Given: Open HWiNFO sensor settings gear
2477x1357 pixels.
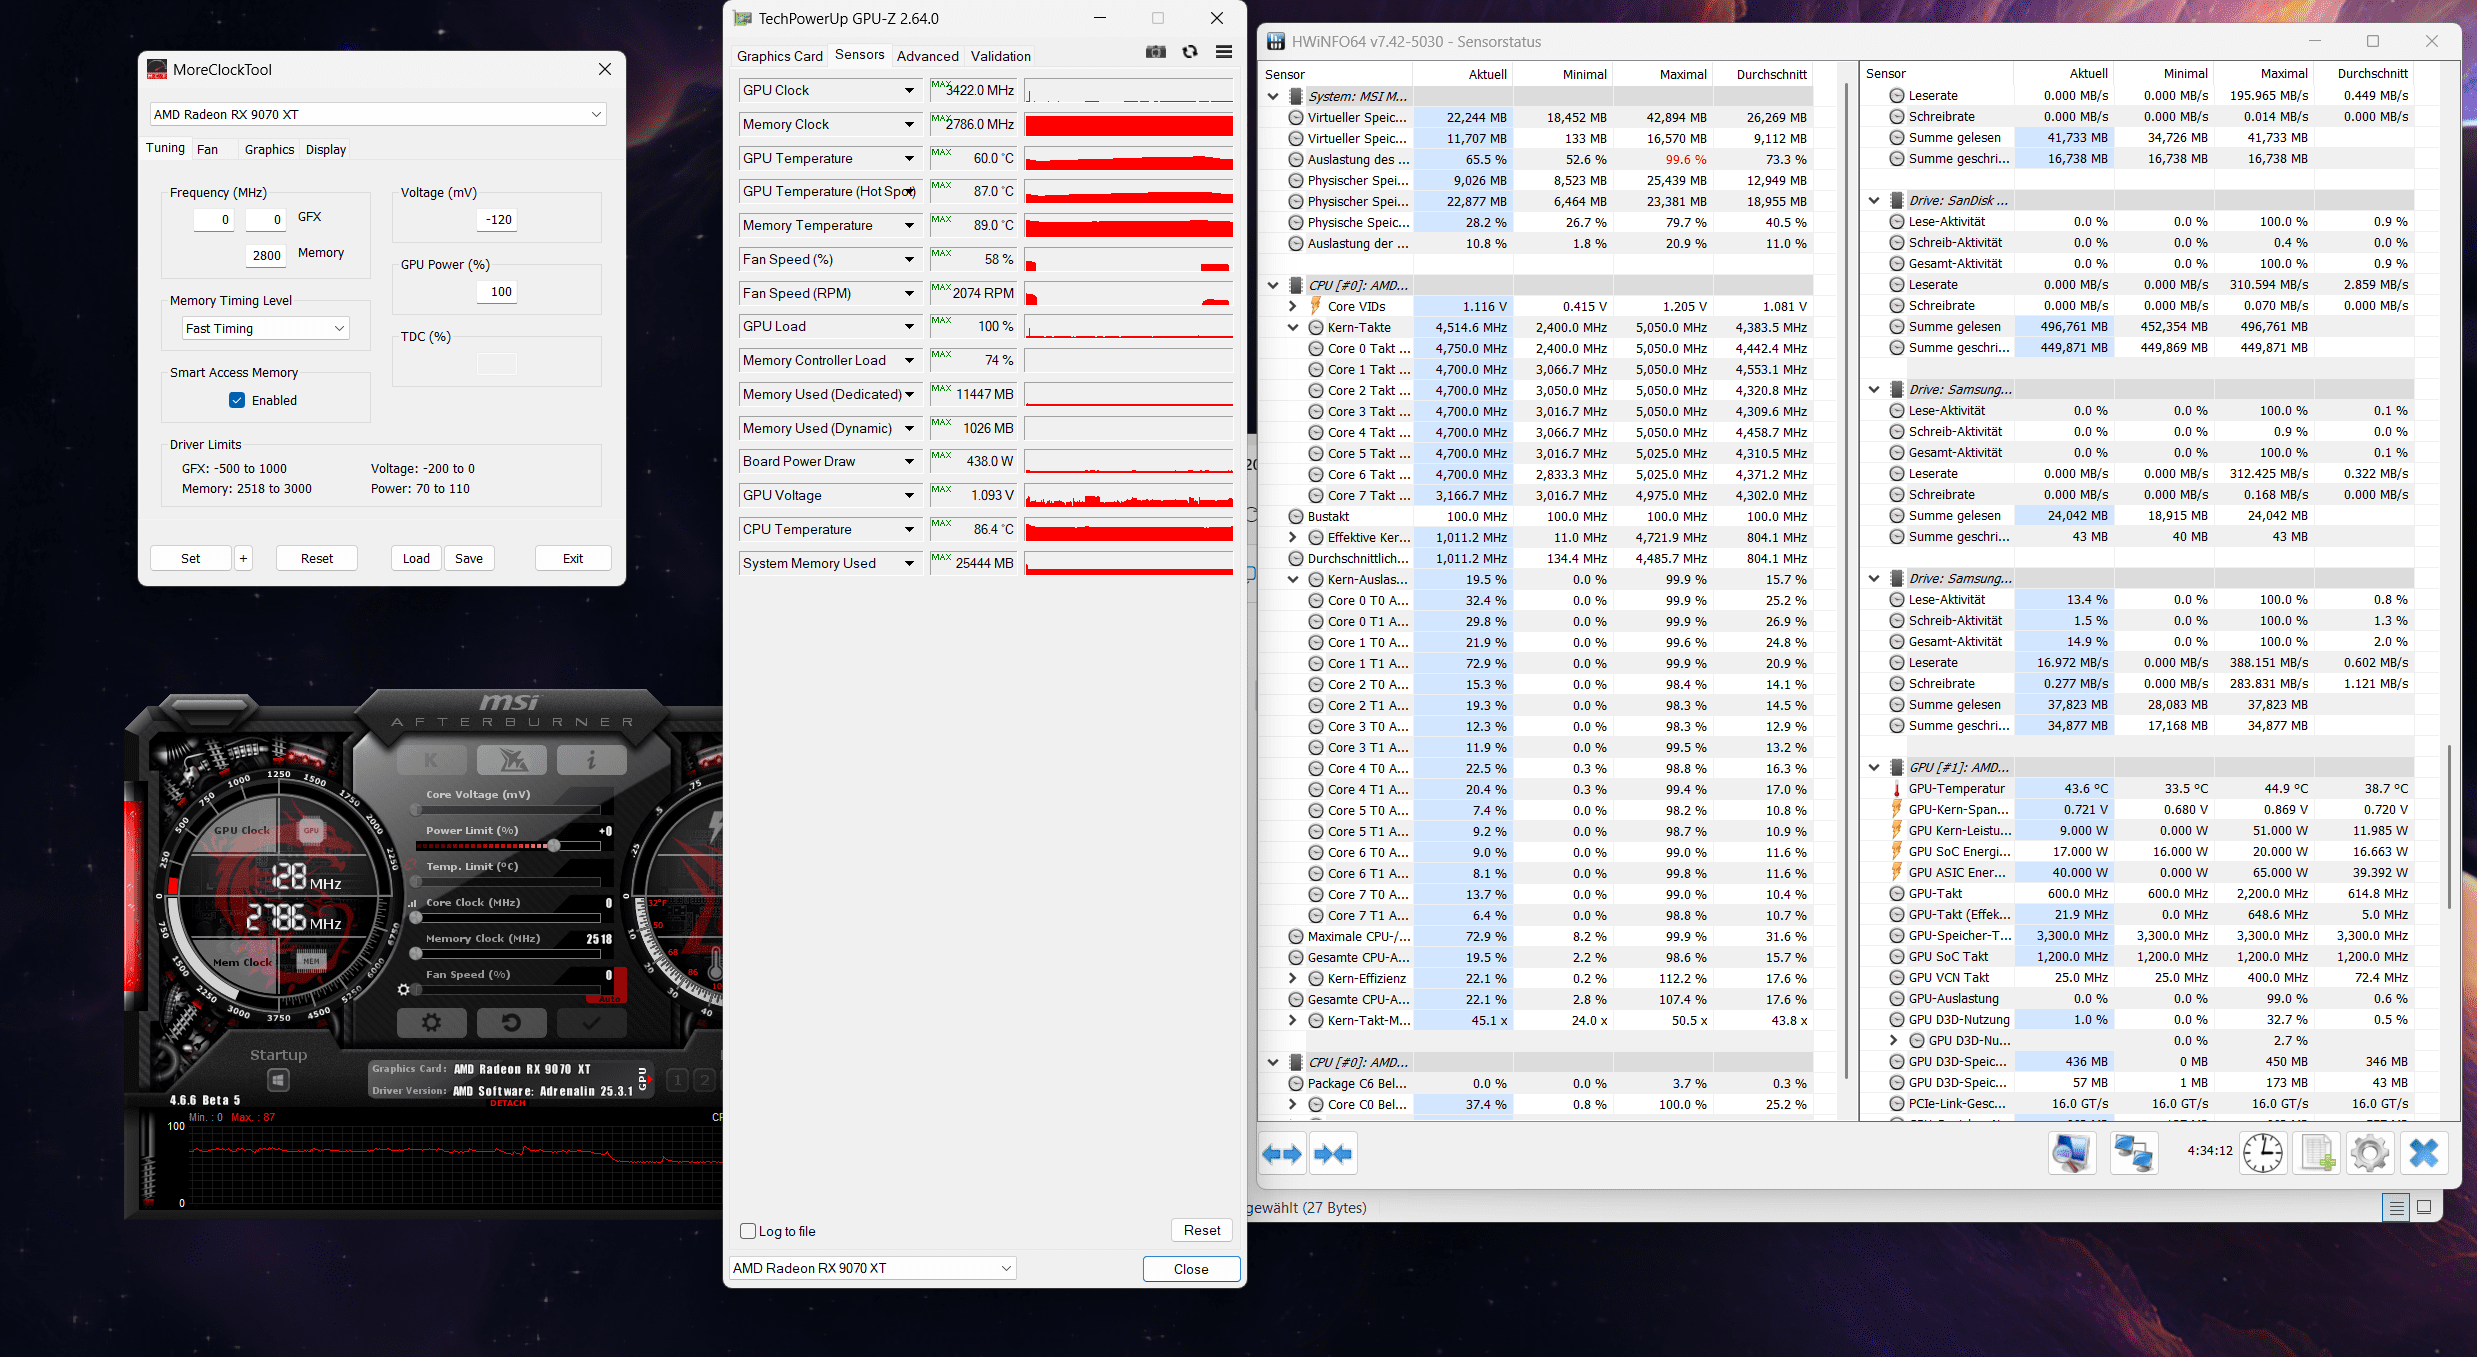Looking at the screenshot, I should (x=2369, y=1153).
